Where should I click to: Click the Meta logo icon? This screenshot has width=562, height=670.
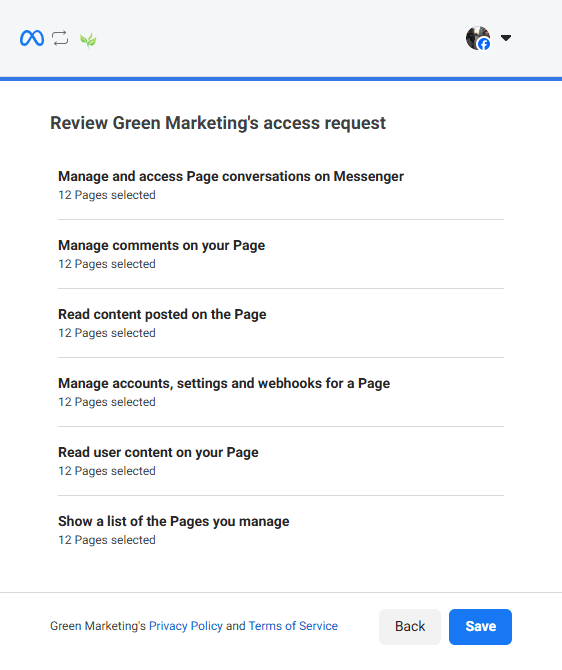32,38
